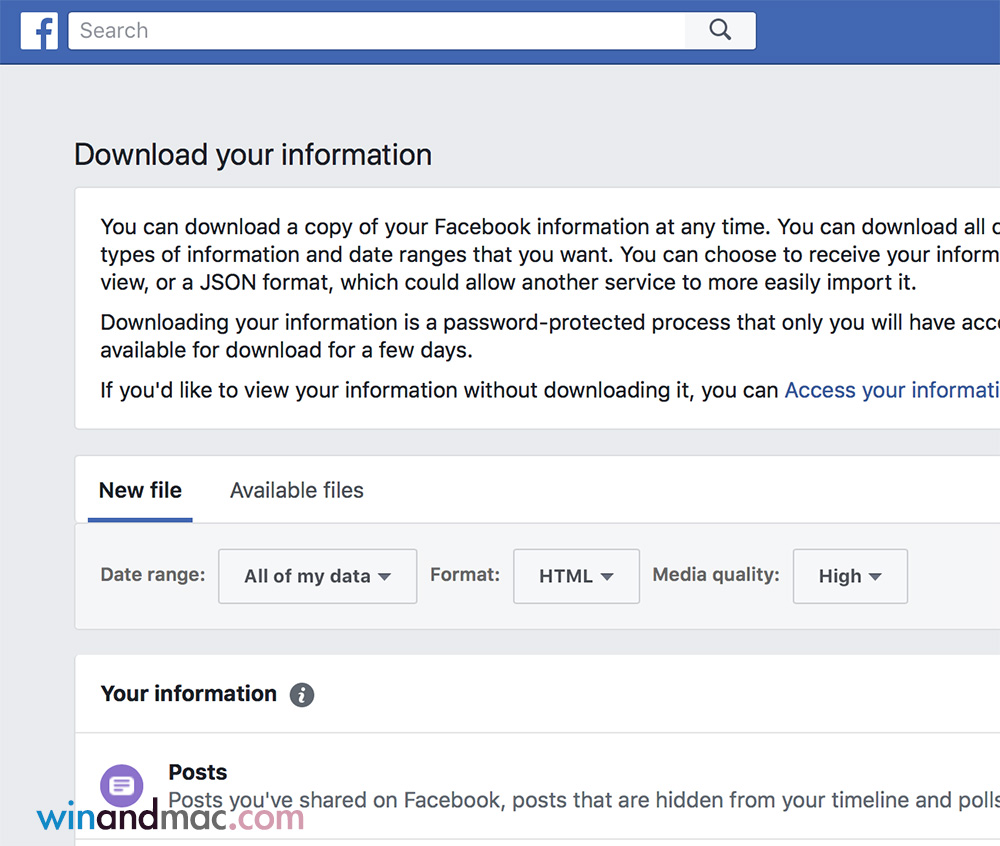This screenshot has height=846, width=1000.
Task: Click the 'Format:' label
Action: [x=464, y=575]
